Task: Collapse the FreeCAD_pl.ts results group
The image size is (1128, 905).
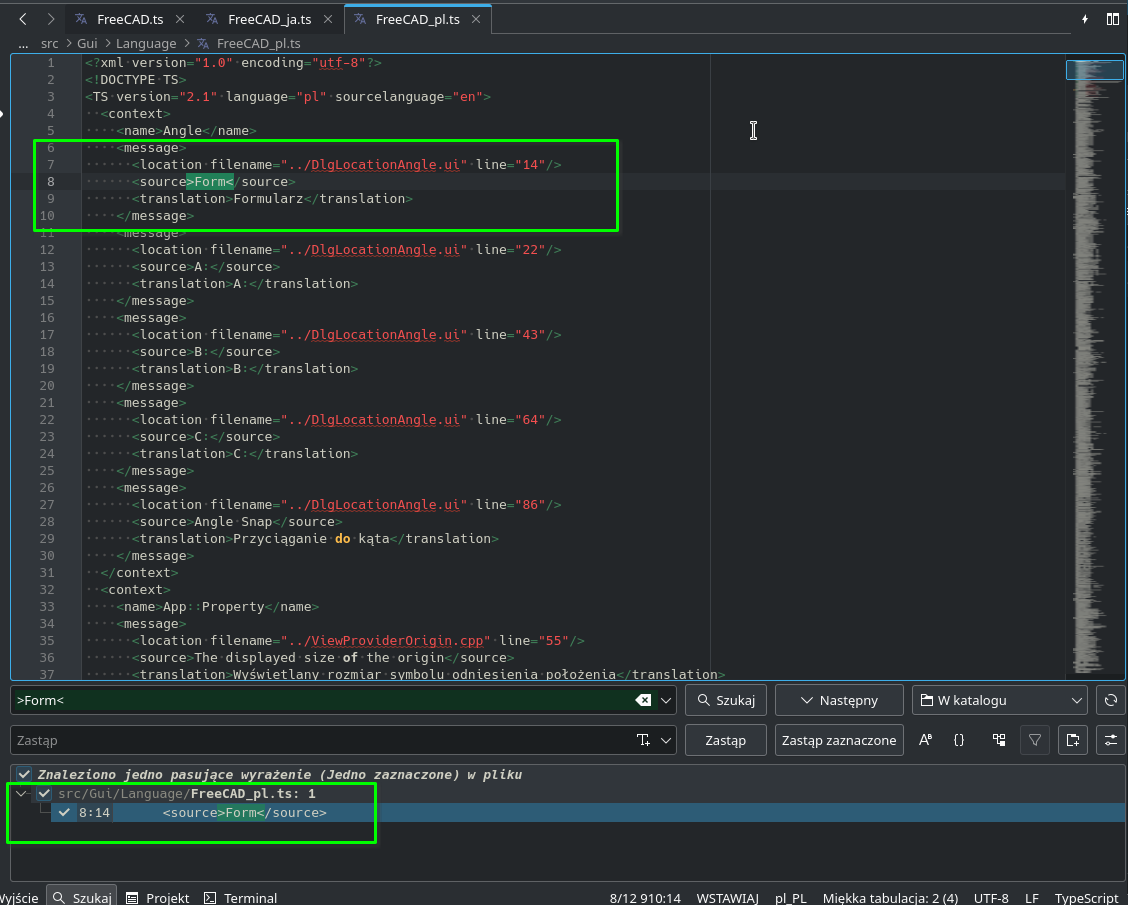Action: click(20, 793)
